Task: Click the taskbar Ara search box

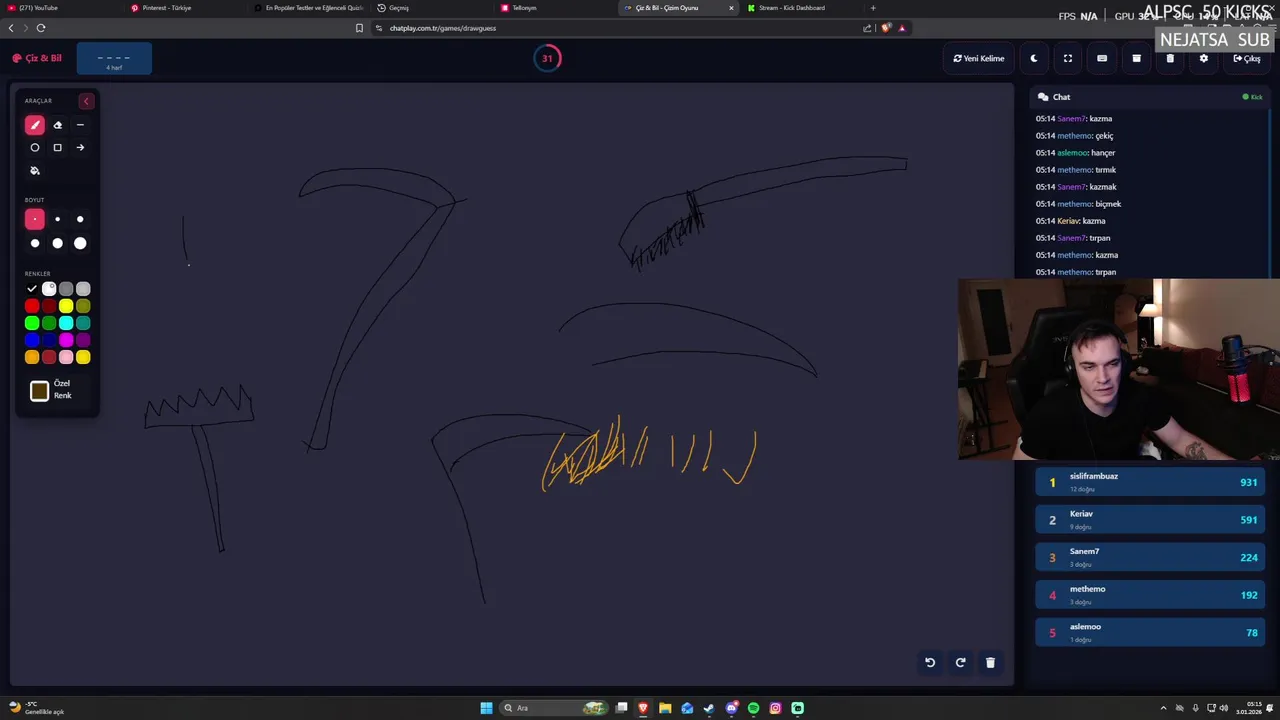Action: pos(553,708)
